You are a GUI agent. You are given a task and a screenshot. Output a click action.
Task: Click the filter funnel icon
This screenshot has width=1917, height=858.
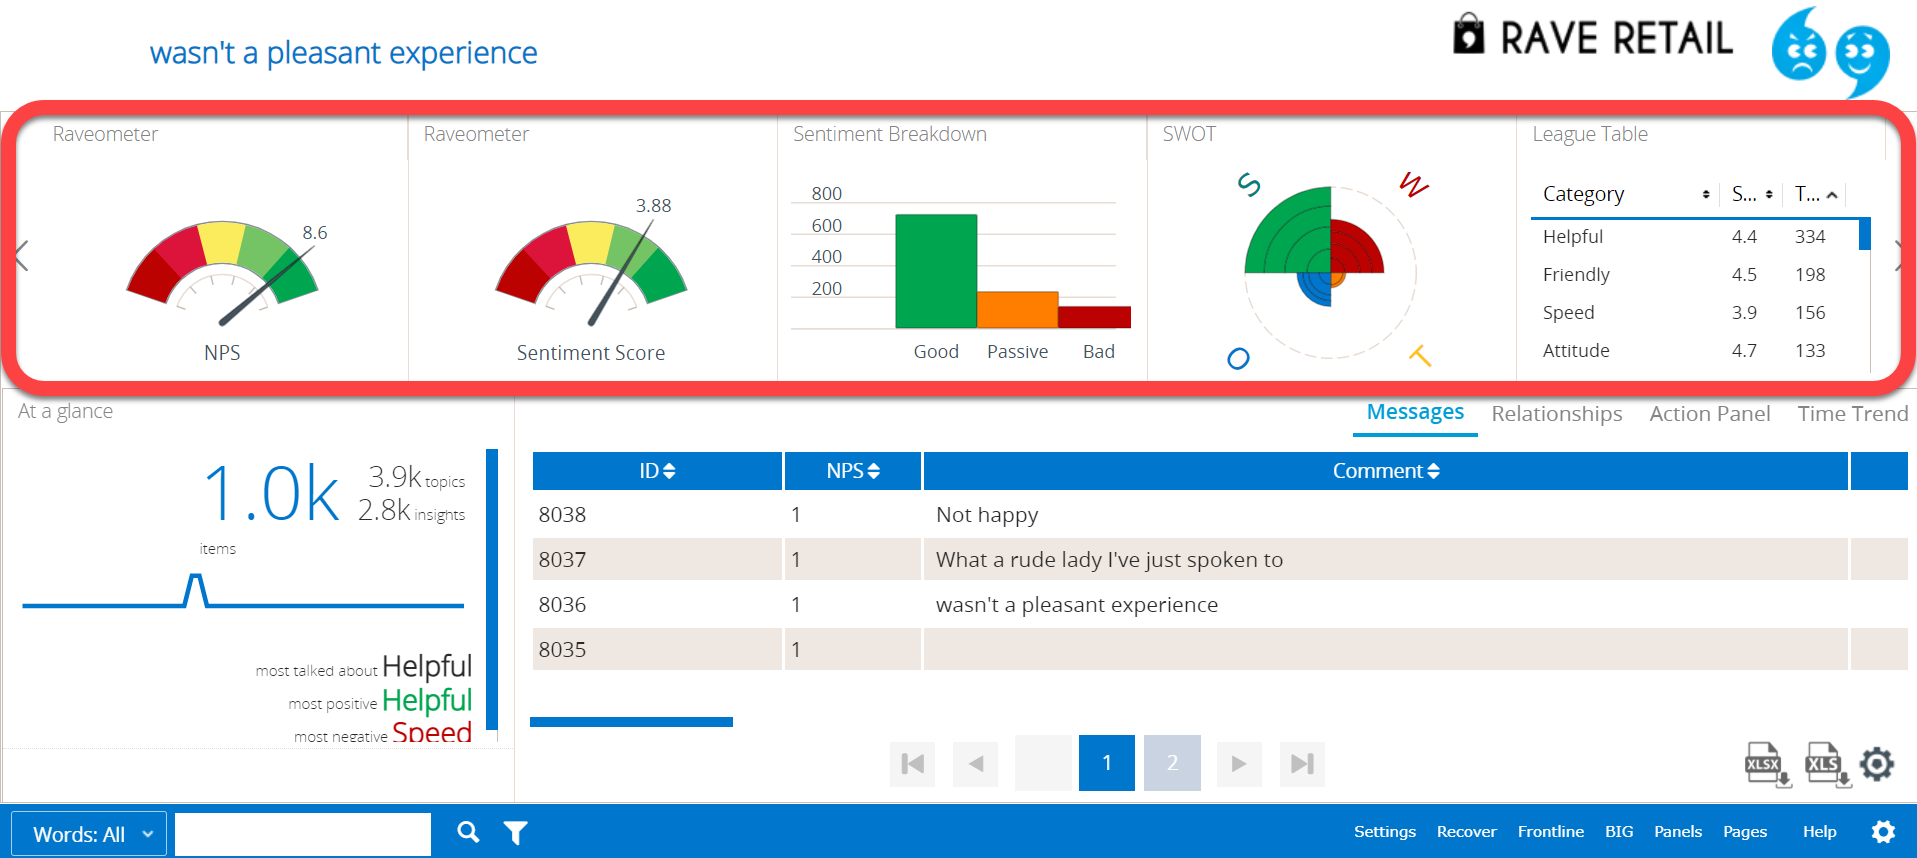point(515,833)
